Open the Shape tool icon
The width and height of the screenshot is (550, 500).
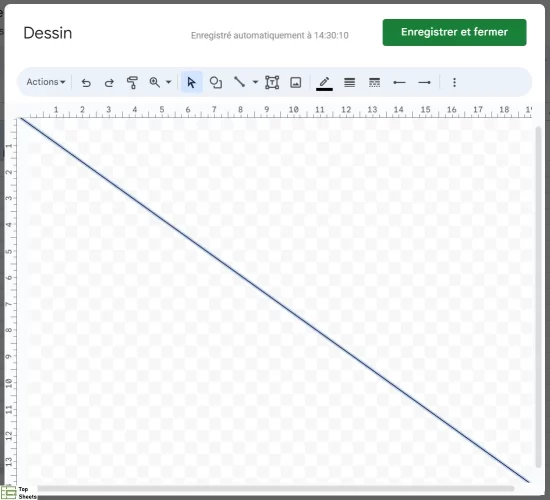[216, 82]
